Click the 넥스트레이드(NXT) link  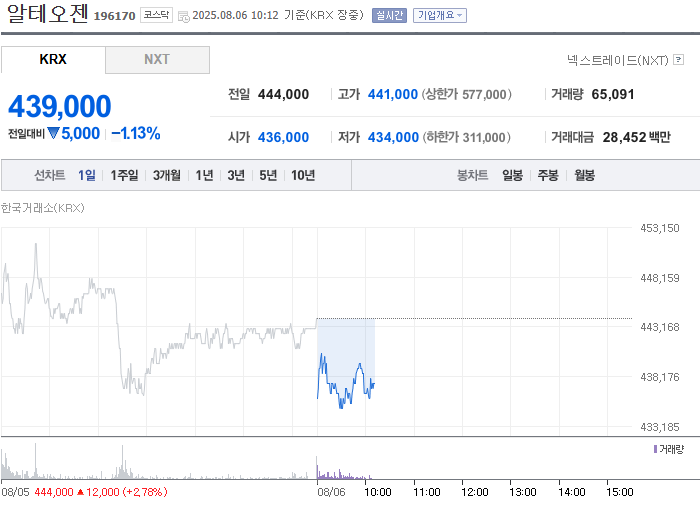click(x=618, y=60)
